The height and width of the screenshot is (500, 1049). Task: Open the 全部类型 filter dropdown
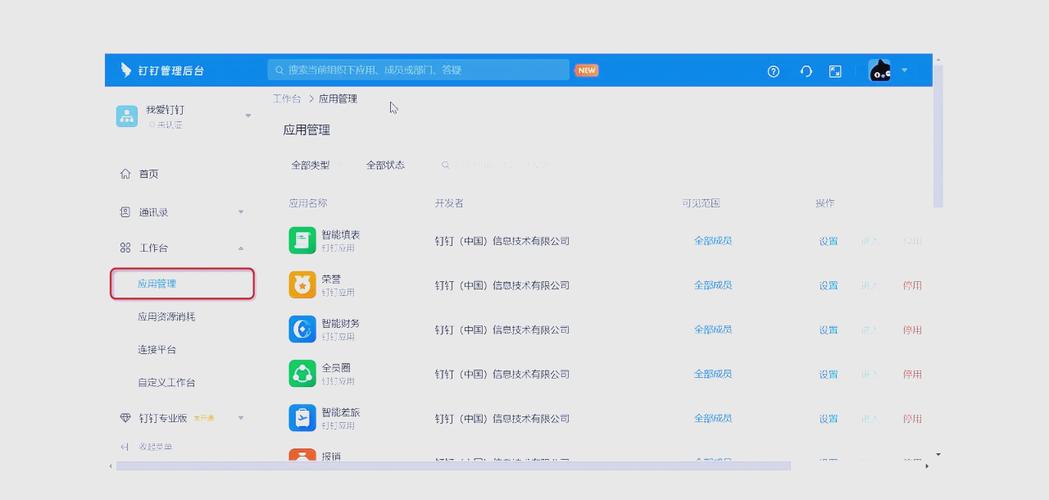click(x=314, y=165)
